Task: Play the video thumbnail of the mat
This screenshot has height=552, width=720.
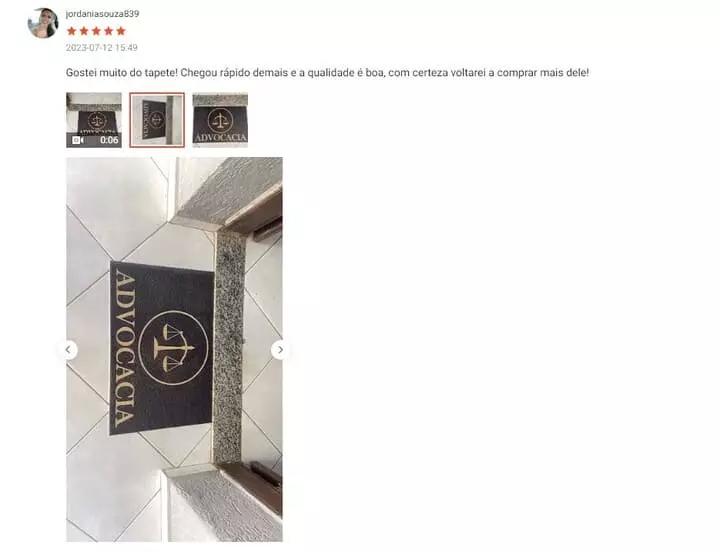Action: click(x=94, y=120)
